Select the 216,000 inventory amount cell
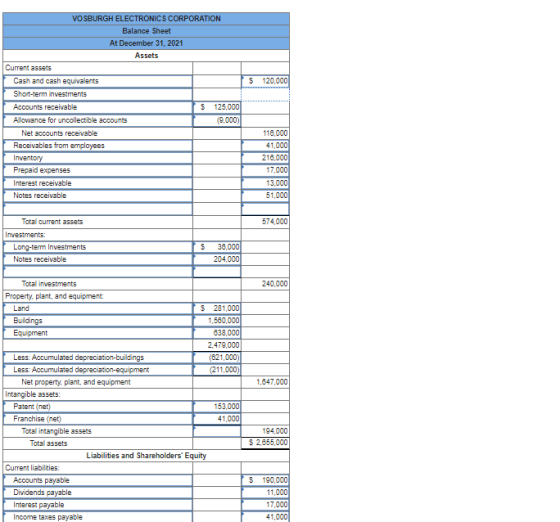The image size is (560, 522). point(265,158)
